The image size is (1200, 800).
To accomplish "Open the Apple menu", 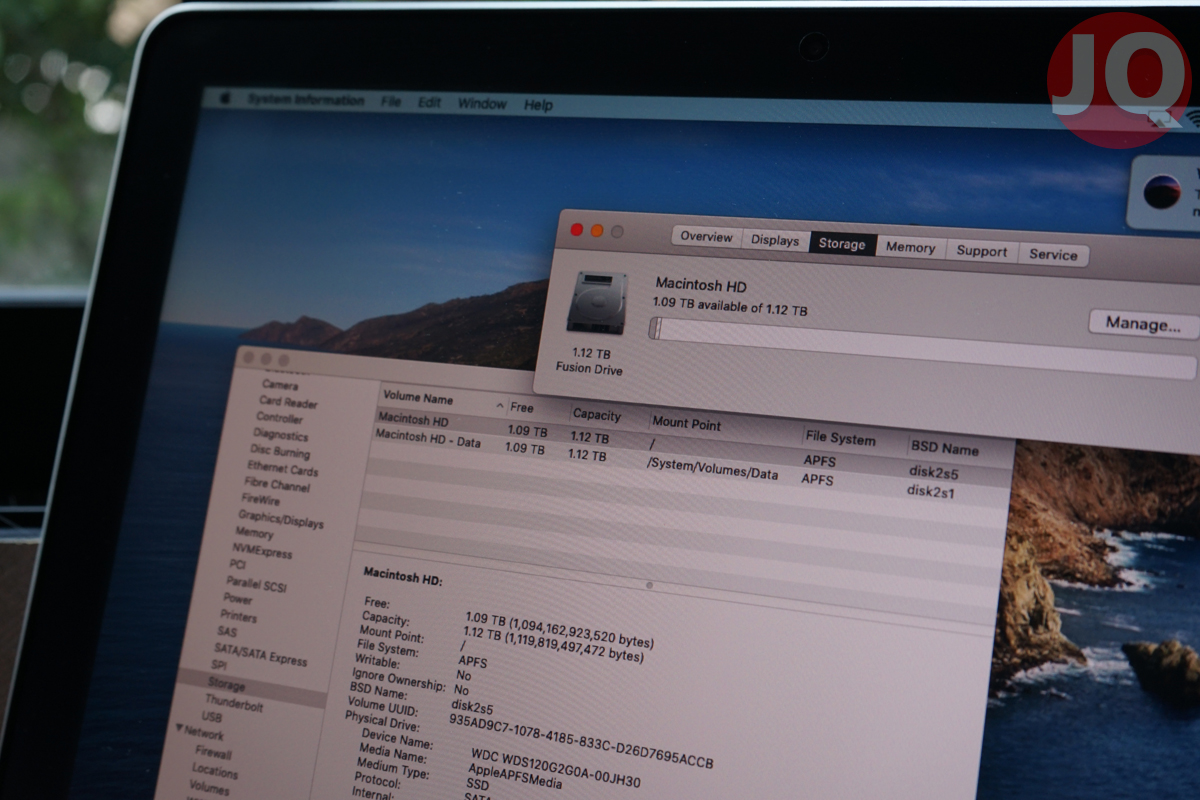I will coord(226,97).
